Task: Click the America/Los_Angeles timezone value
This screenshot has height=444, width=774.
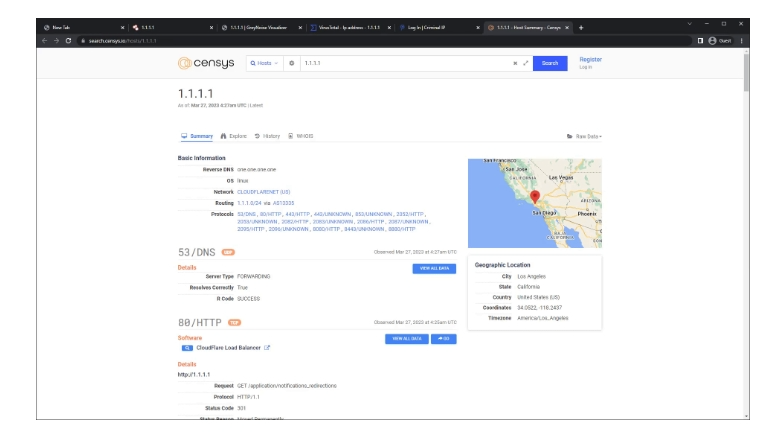Action: coord(542,318)
